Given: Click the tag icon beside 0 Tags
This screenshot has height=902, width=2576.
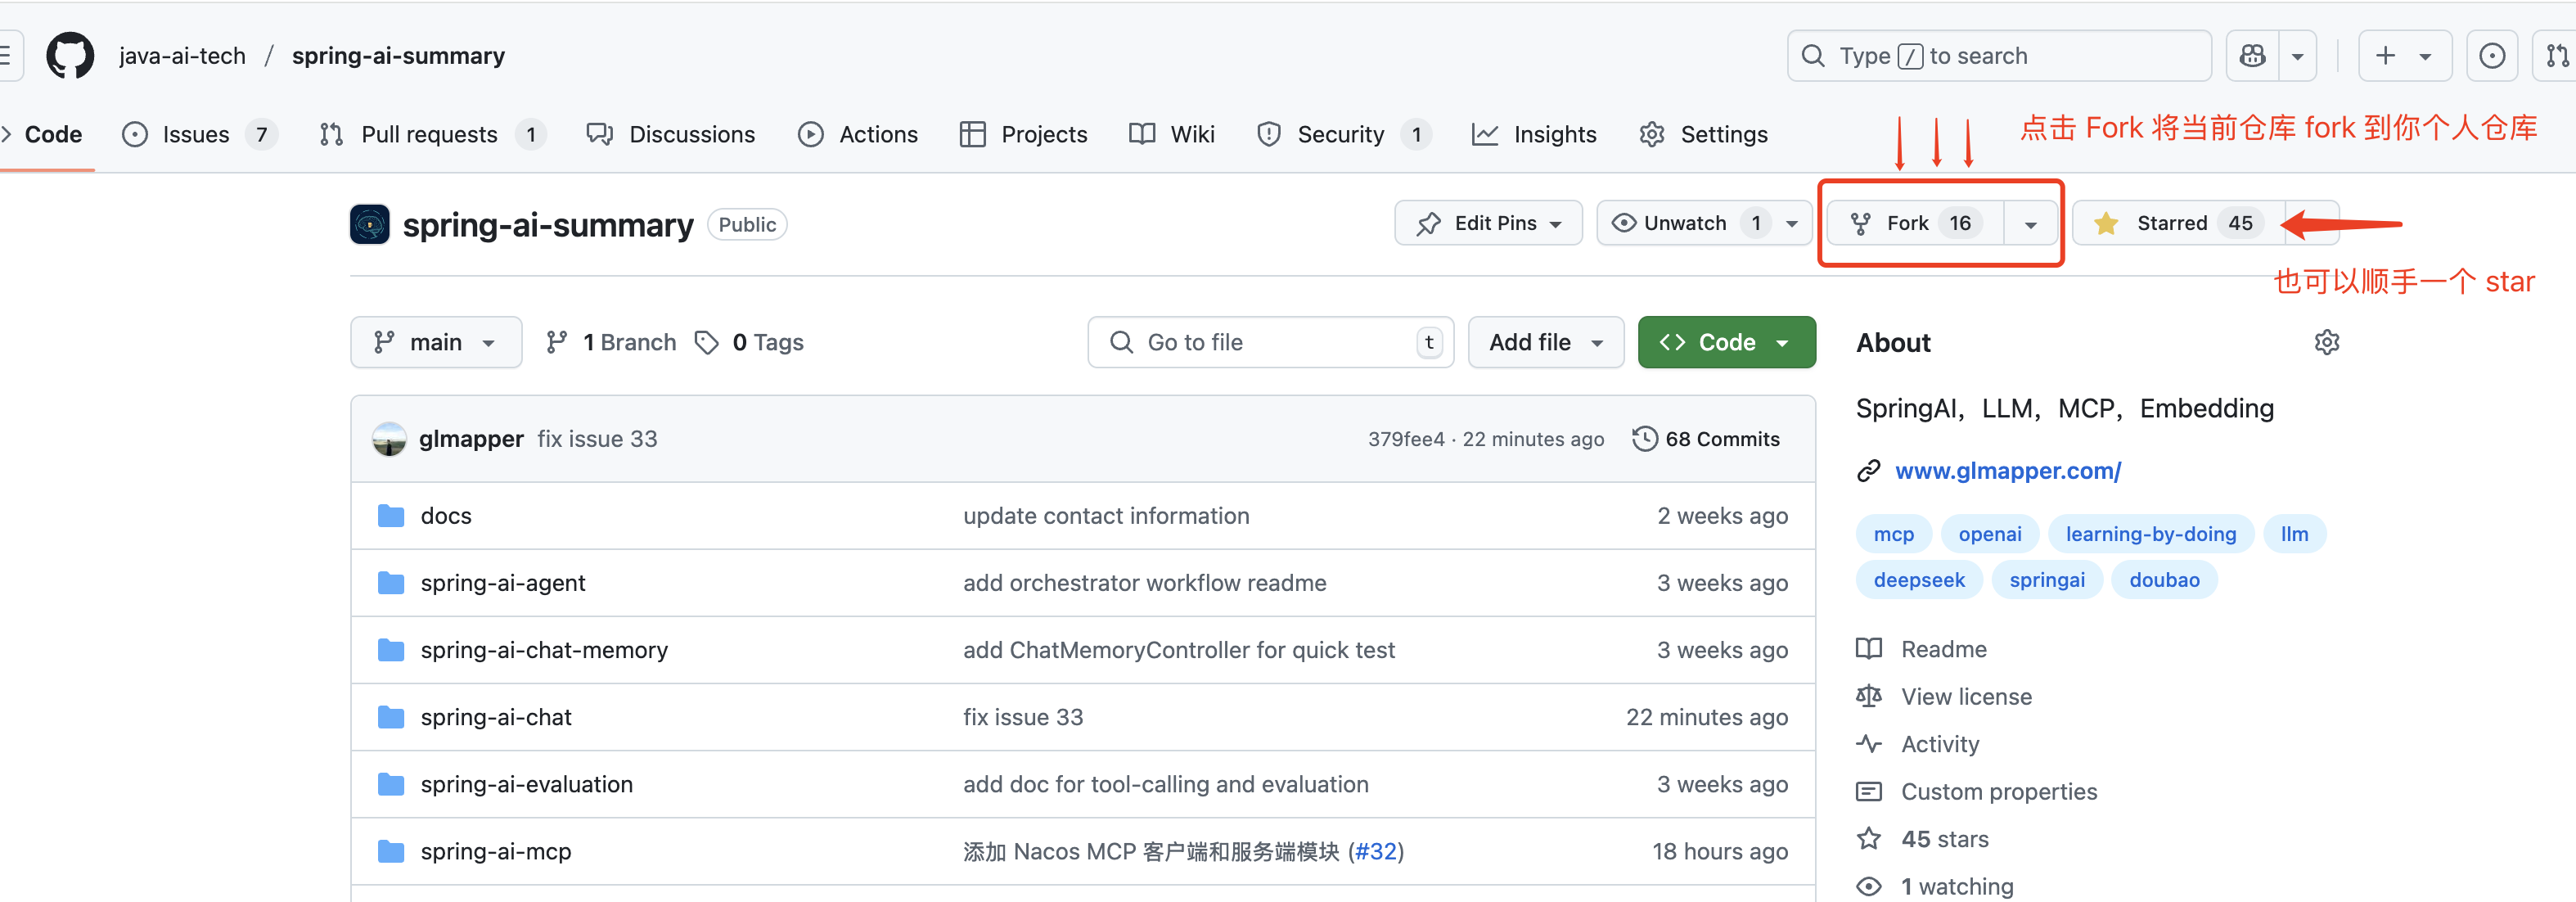Looking at the screenshot, I should [706, 343].
